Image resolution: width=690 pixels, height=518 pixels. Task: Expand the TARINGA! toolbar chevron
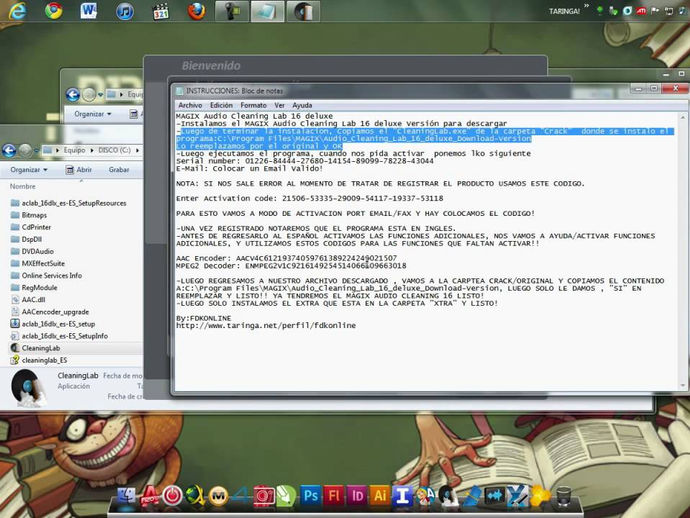587,6
